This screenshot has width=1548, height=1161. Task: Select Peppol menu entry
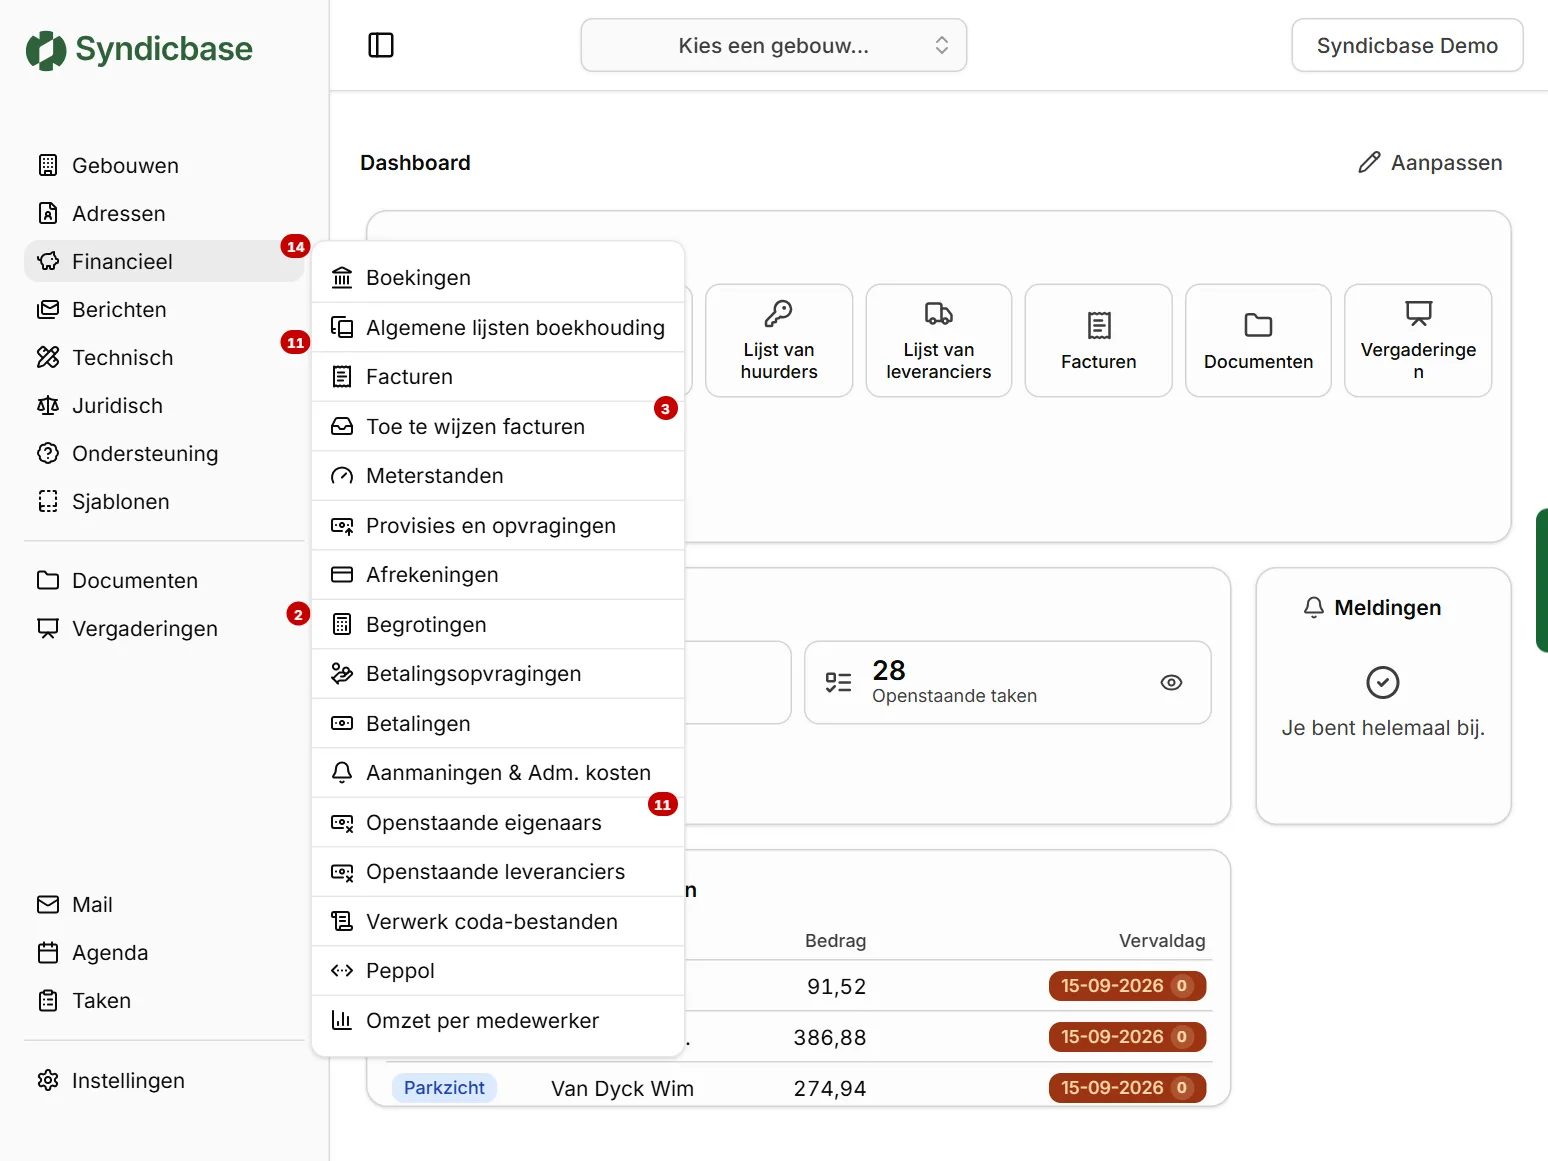point(498,970)
